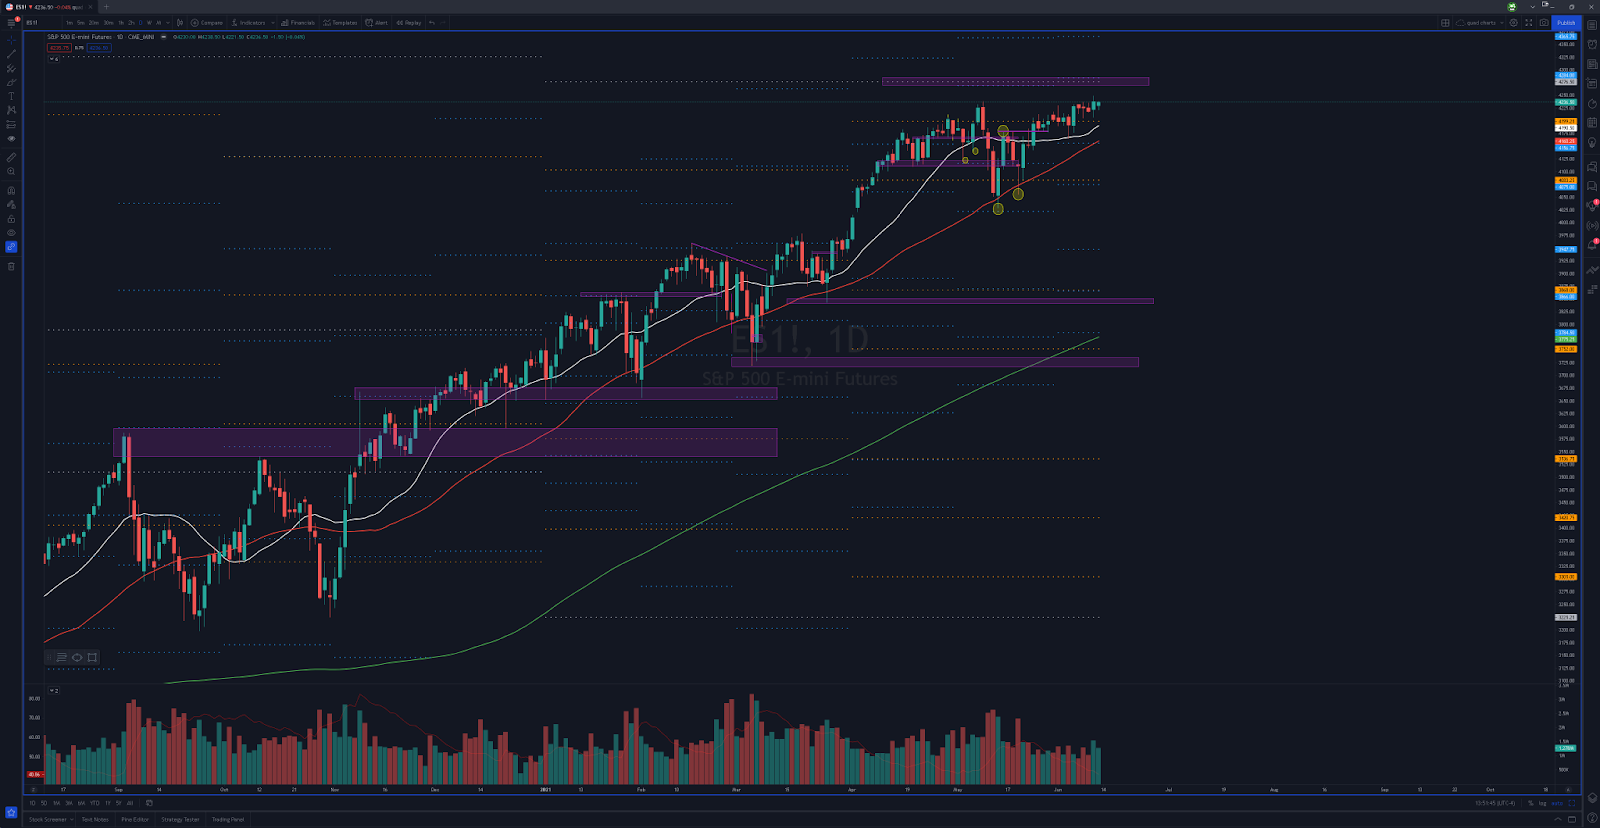The image size is (1600, 828).
Task: Click the Compare button
Action: pos(207,22)
